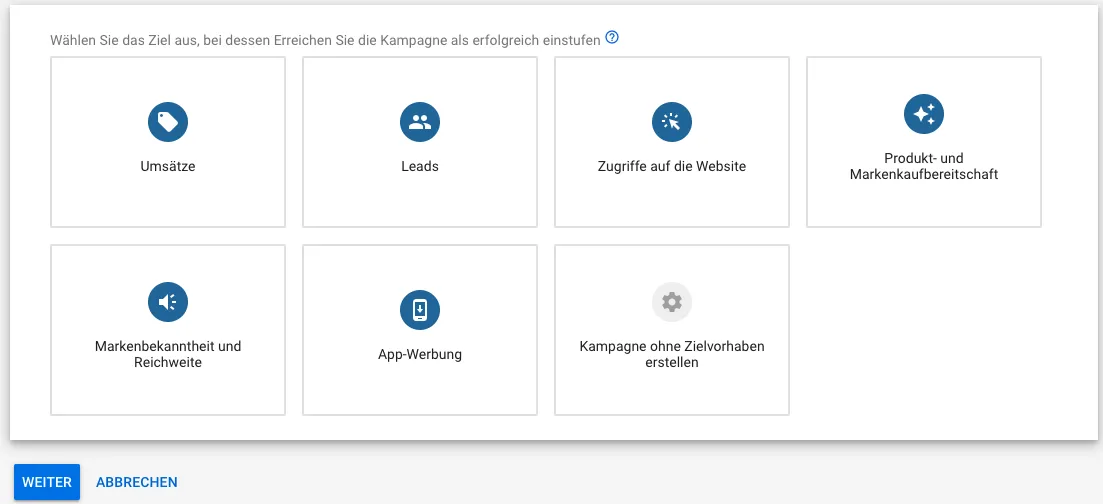Click the ABBRECHEN link
Image resolution: width=1103 pixels, height=504 pixels.
136,482
